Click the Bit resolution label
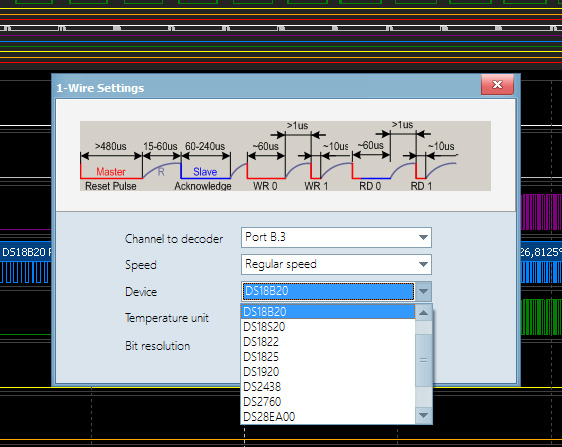This screenshot has width=562, height=447. (158, 346)
